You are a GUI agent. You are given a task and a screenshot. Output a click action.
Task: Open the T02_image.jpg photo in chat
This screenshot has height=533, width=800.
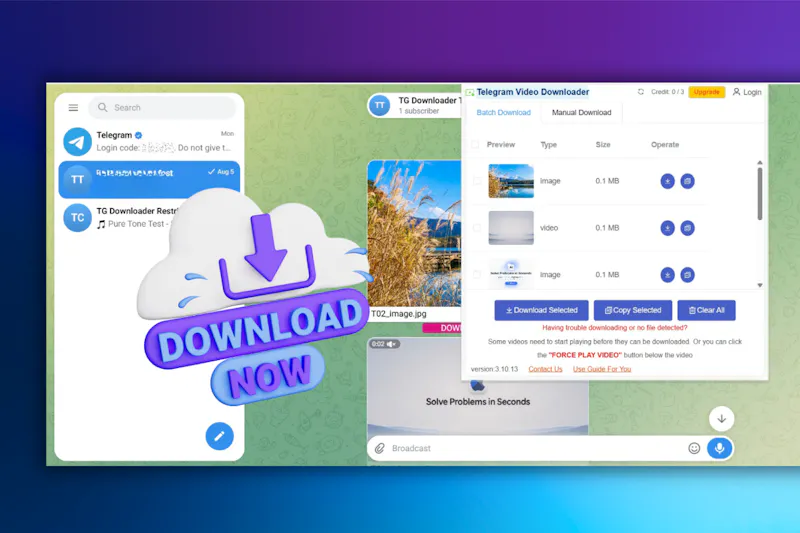click(414, 234)
